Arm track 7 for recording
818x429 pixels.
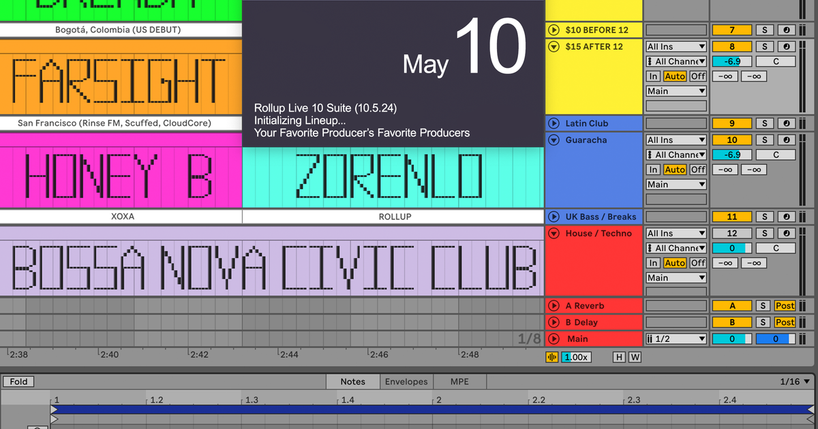click(x=787, y=30)
